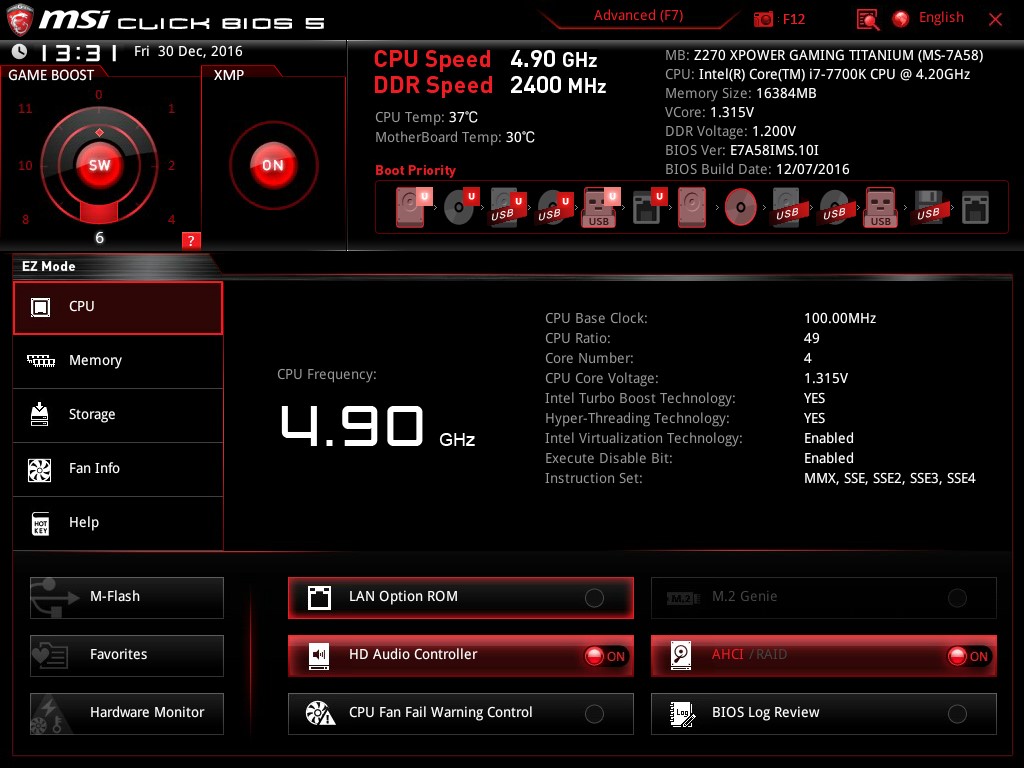Toggle the XMP ON button

[x=272, y=165]
